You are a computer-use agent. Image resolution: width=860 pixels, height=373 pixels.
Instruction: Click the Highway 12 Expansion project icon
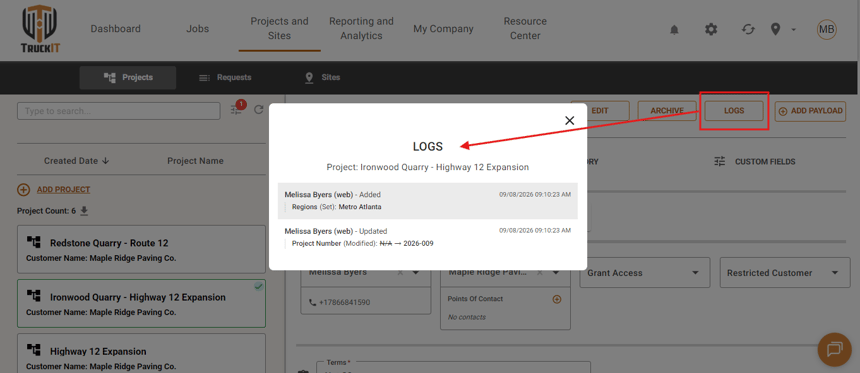pyautogui.click(x=33, y=350)
